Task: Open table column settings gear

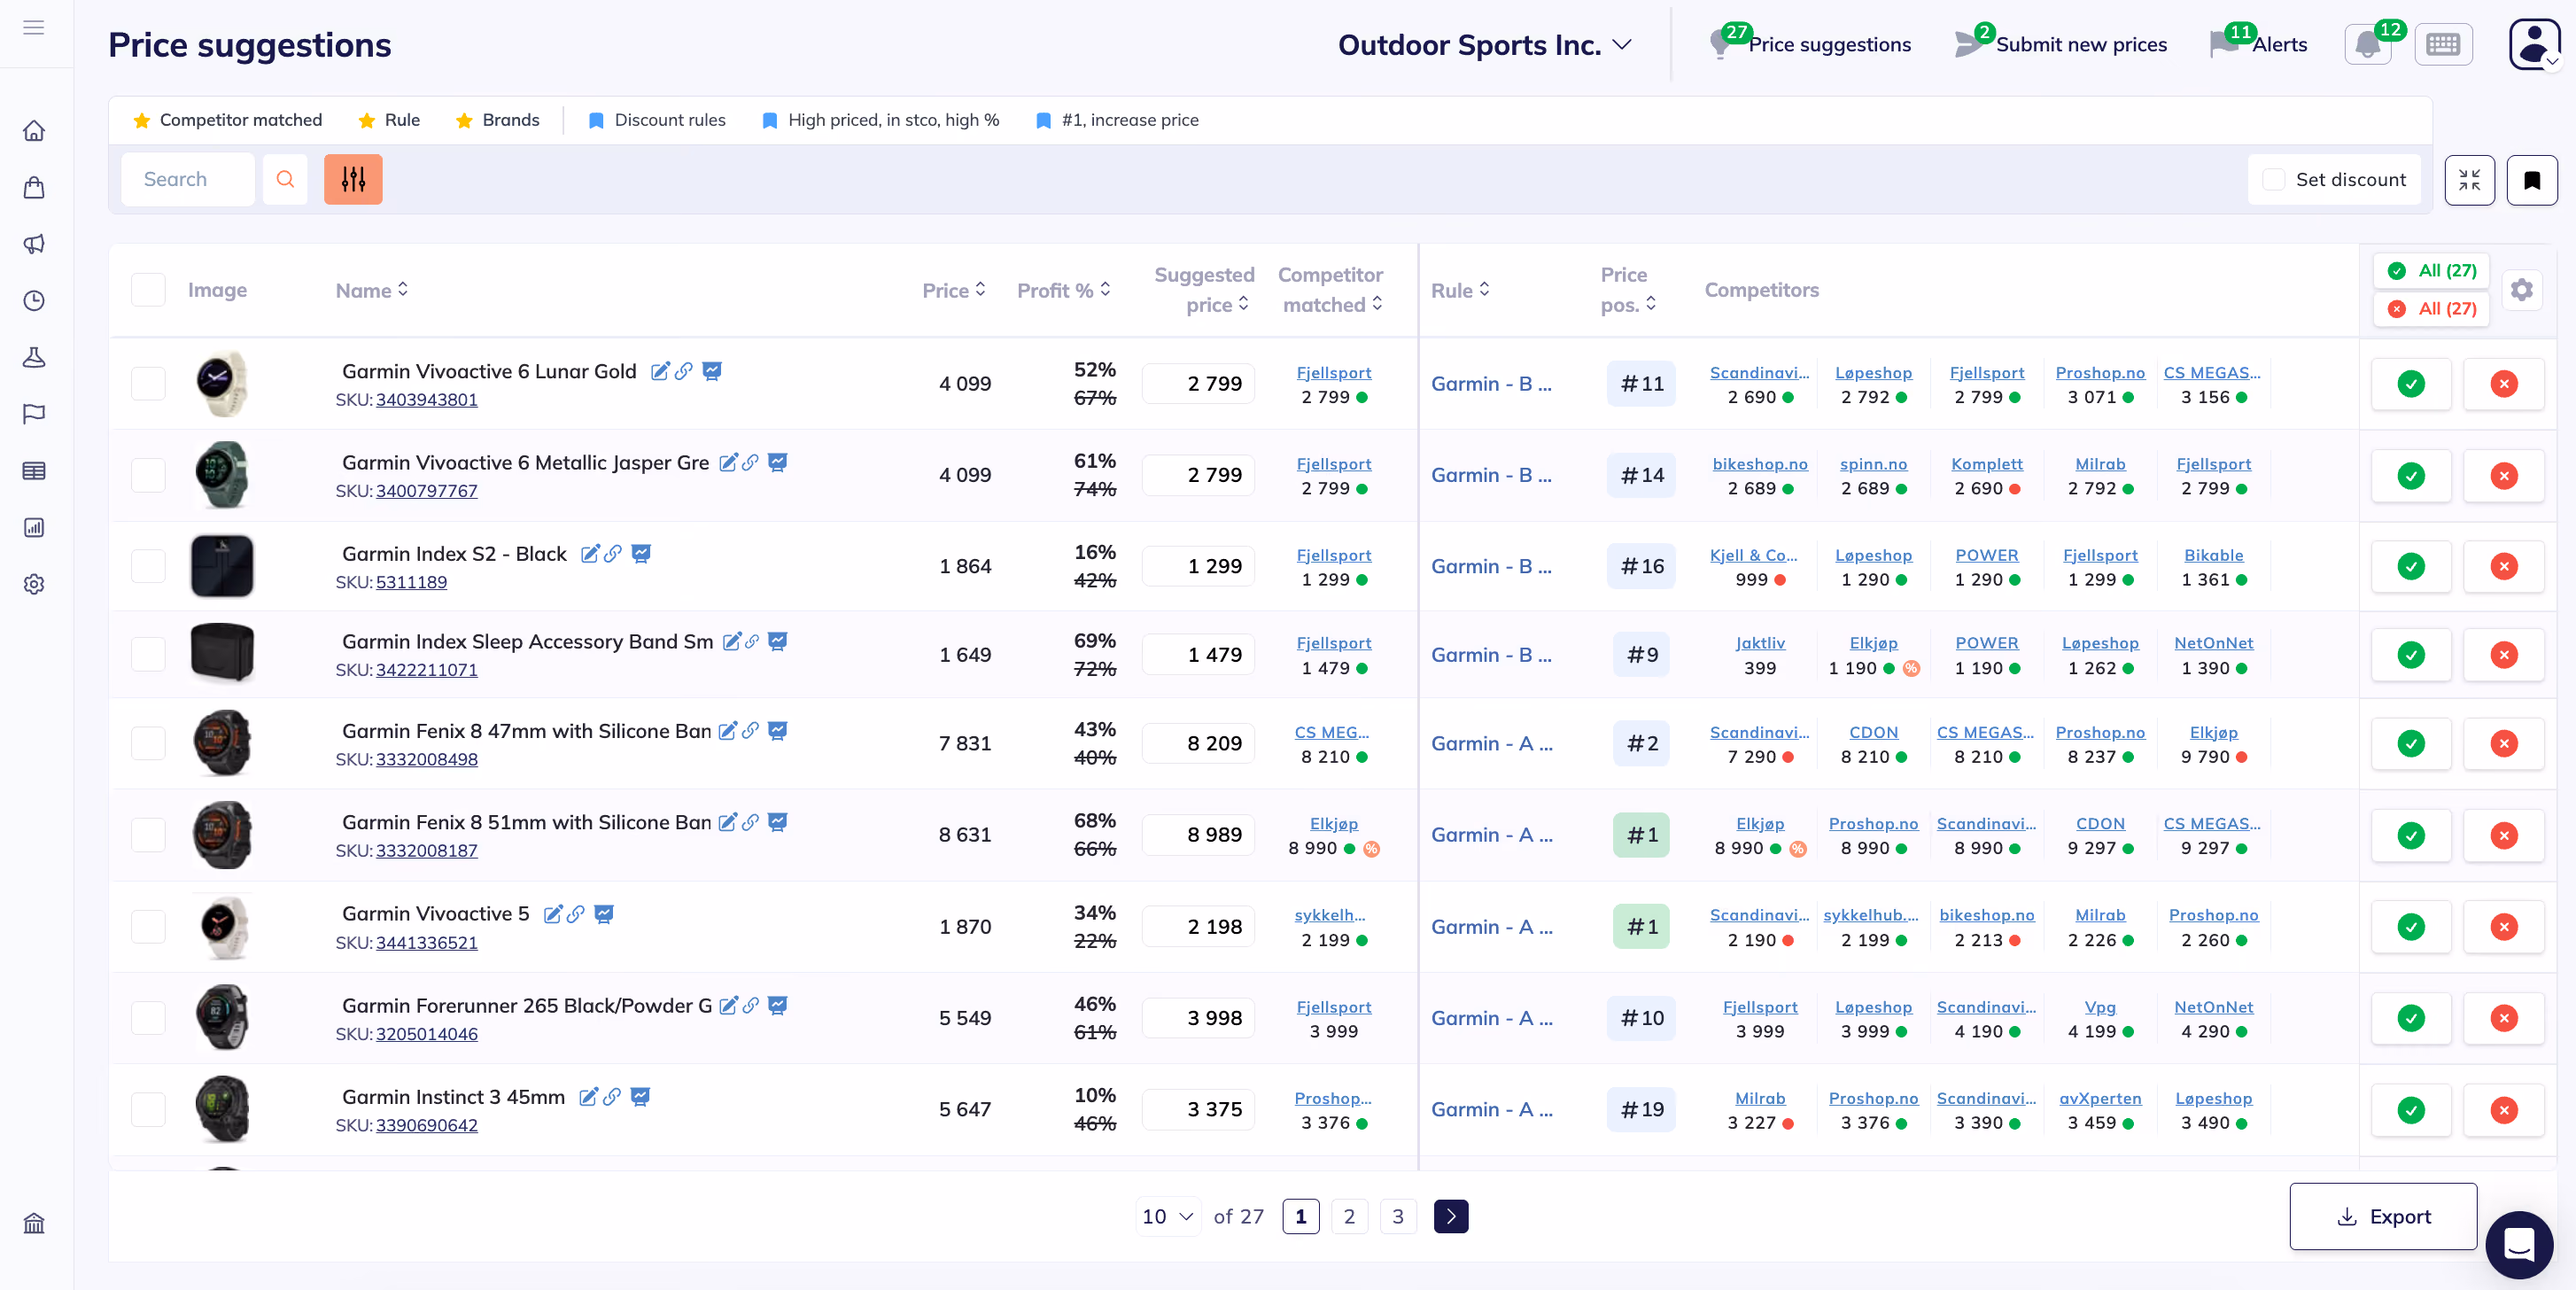Action: click(x=2521, y=290)
